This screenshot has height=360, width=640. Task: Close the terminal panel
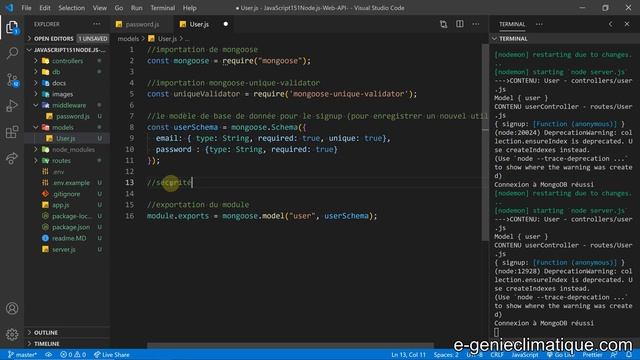click(x=627, y=24)
